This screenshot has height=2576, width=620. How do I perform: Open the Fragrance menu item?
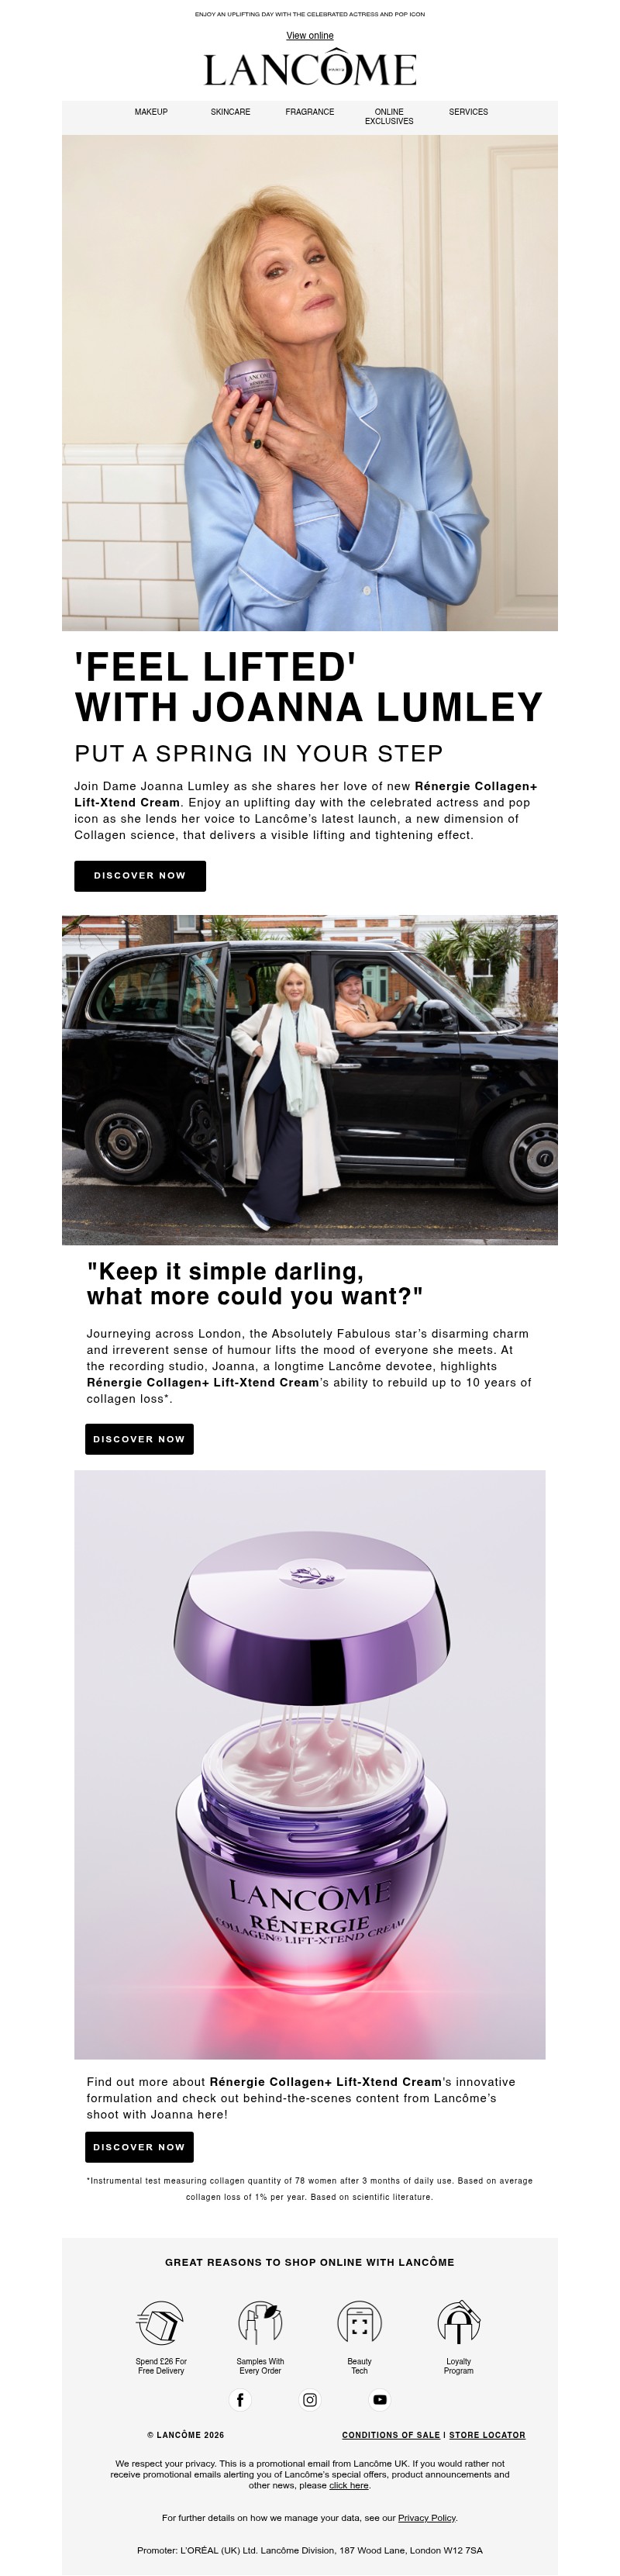310,112
